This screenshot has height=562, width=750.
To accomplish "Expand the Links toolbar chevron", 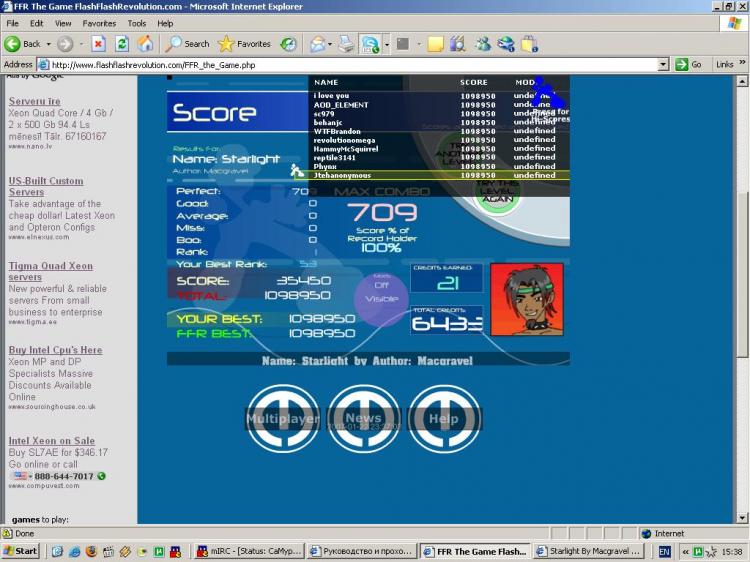I will point(741,64).
